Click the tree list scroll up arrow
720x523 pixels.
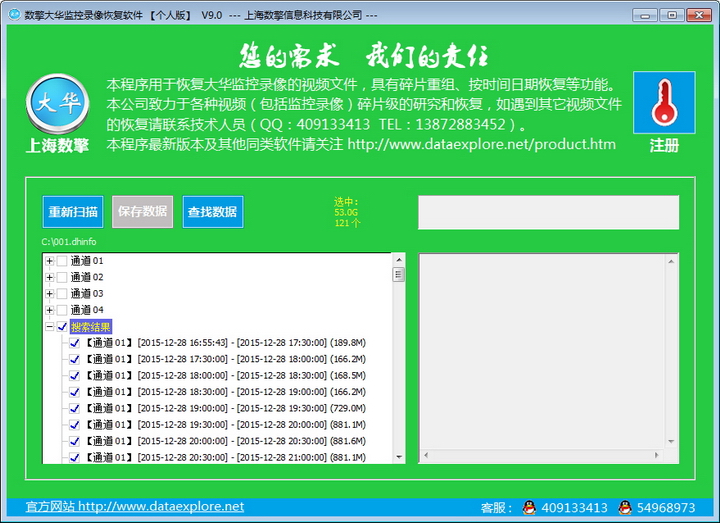tap(399, 260)
